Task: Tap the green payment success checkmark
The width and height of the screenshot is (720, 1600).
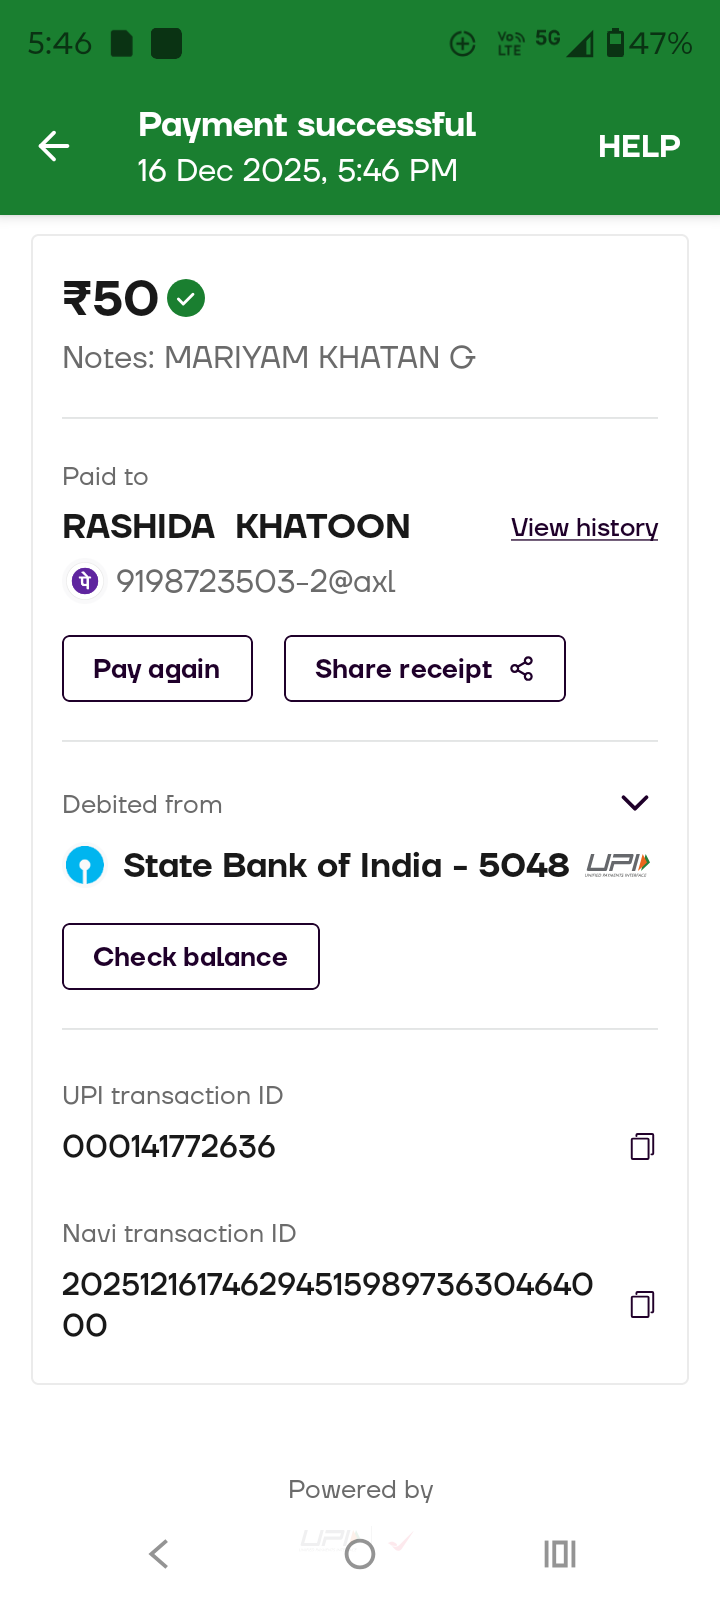Action: click(x=186, y=298)
